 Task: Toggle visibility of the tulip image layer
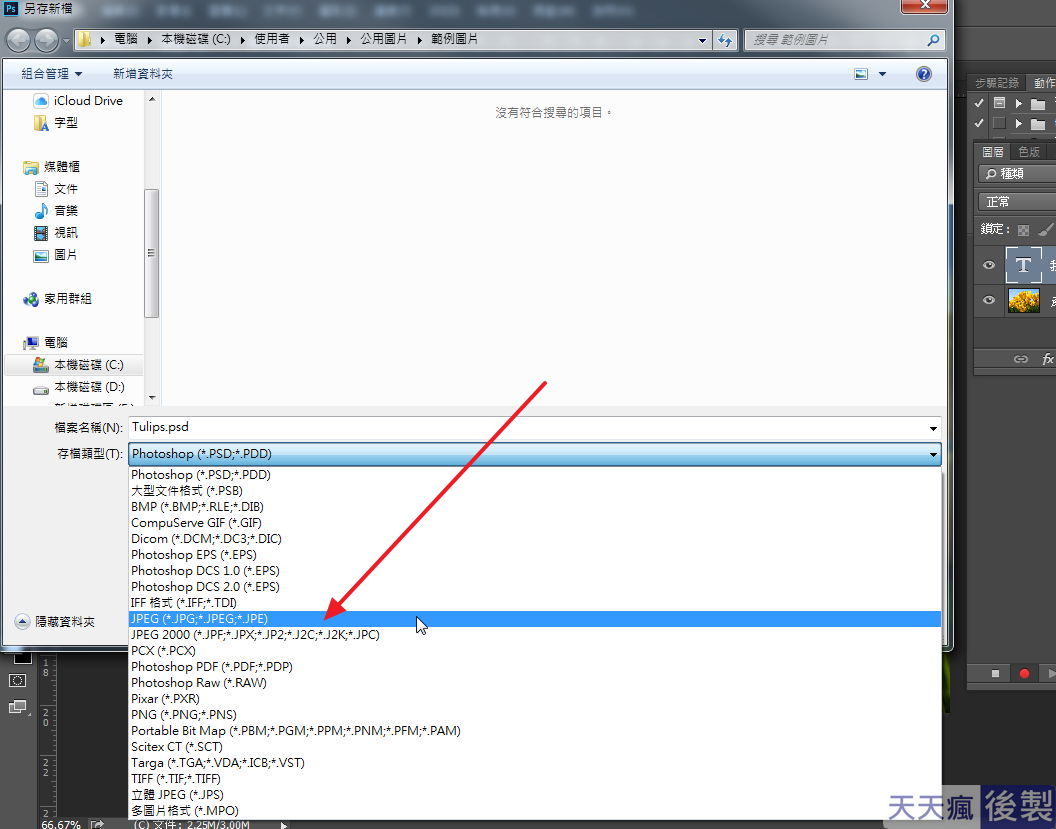(989, 300)
